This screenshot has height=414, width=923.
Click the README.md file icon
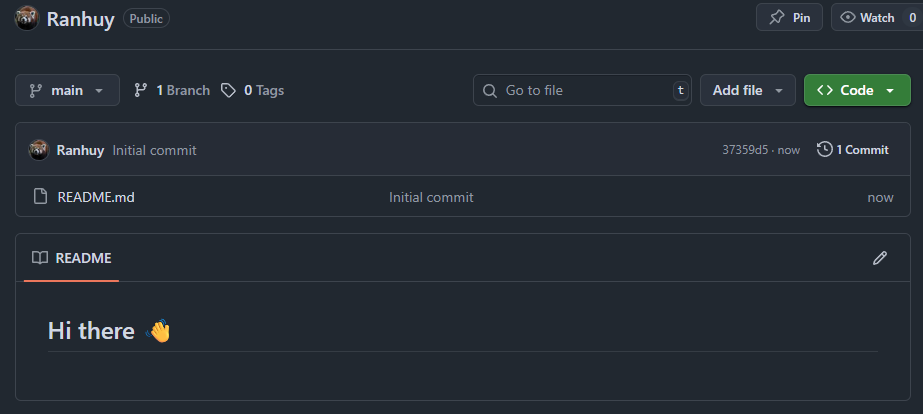(x=40, y=196)
